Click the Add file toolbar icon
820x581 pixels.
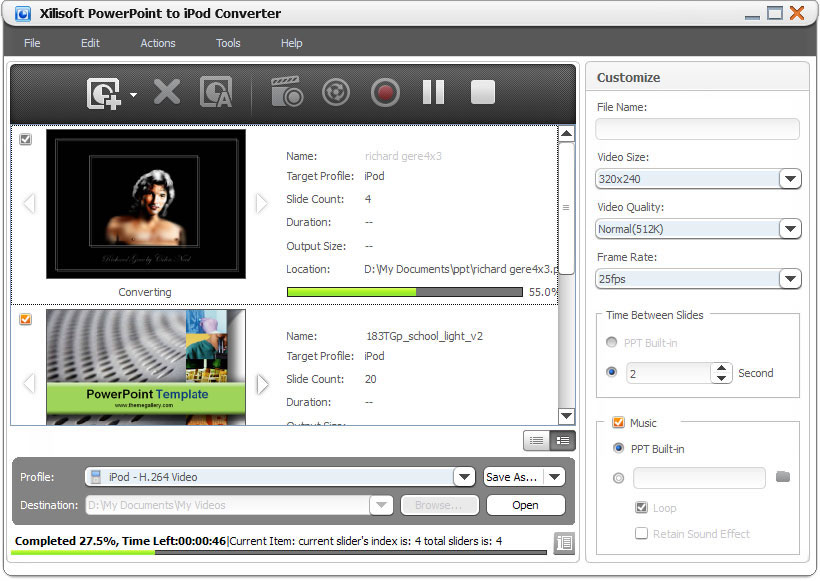pos(104,93)
